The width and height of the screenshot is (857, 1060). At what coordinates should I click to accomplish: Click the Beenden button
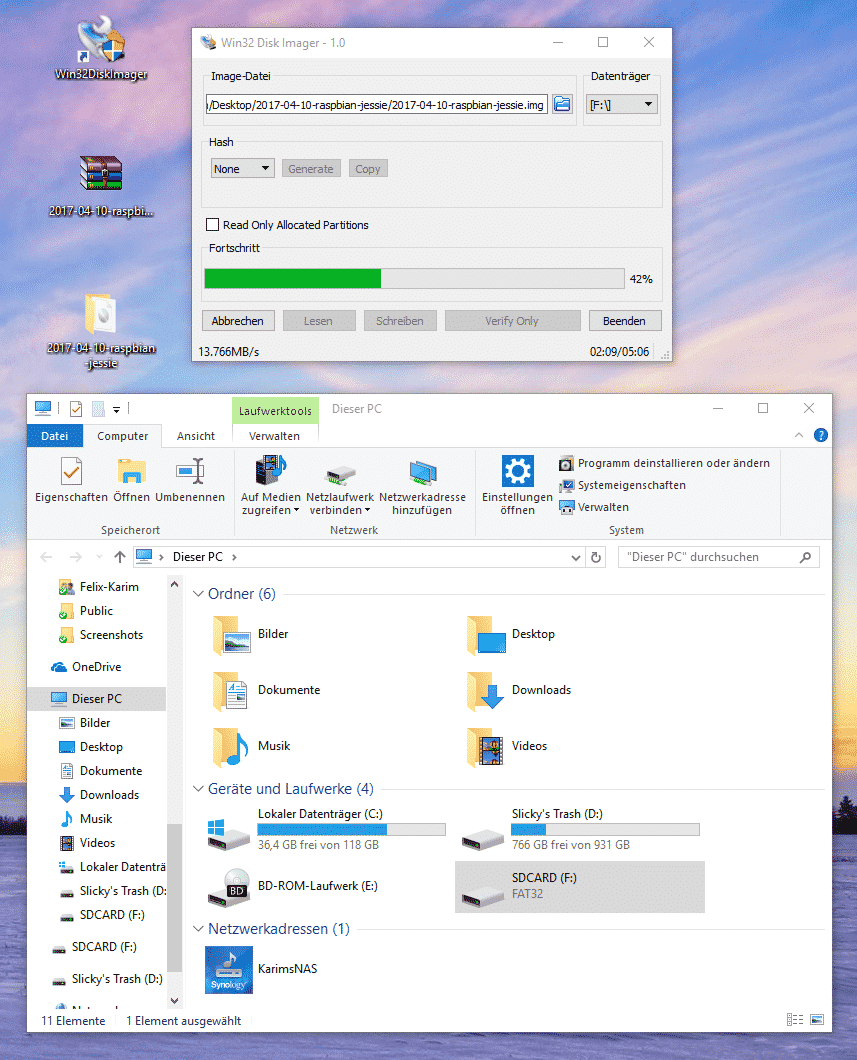click(x=624, y=321)
